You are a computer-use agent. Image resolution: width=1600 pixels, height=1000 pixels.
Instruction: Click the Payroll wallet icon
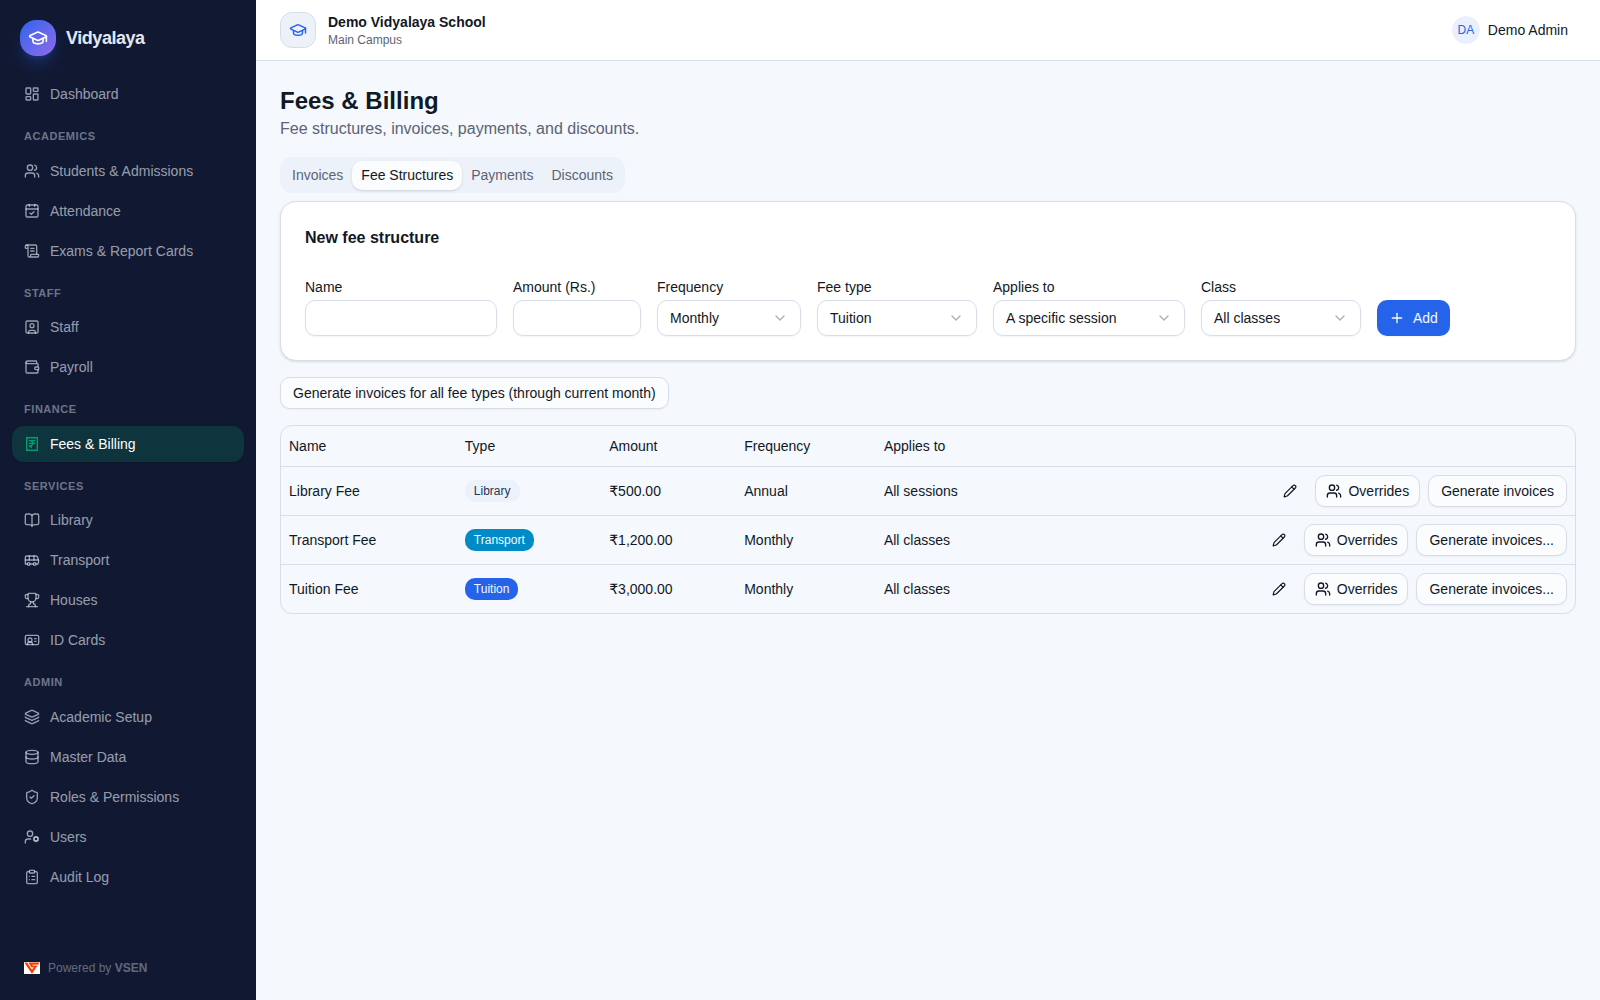point(32,367)
